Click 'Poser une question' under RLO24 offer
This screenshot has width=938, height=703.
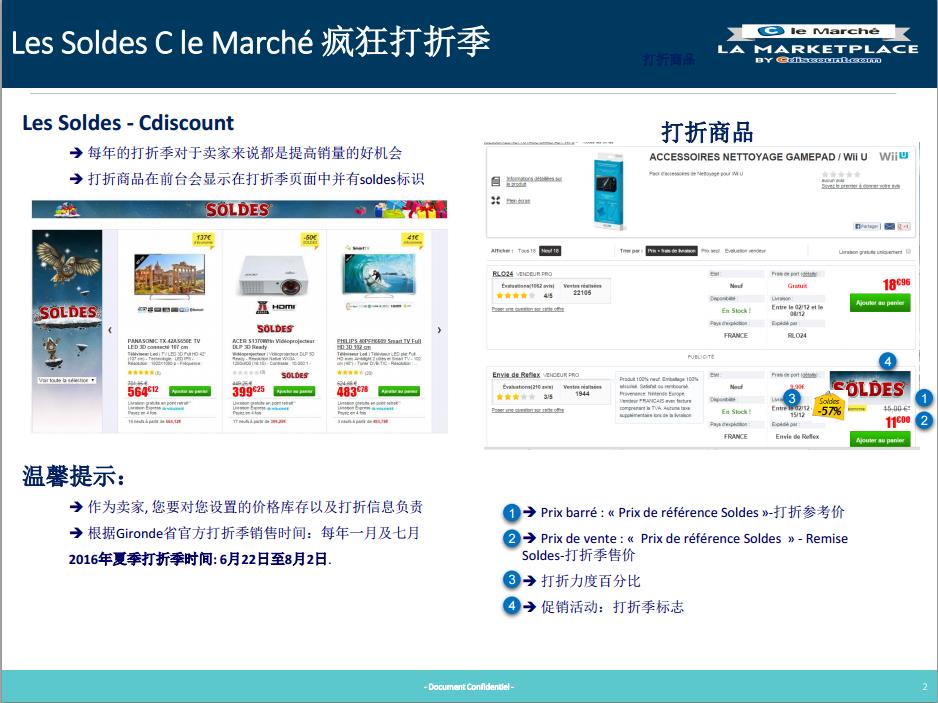(x=528, y=309)
